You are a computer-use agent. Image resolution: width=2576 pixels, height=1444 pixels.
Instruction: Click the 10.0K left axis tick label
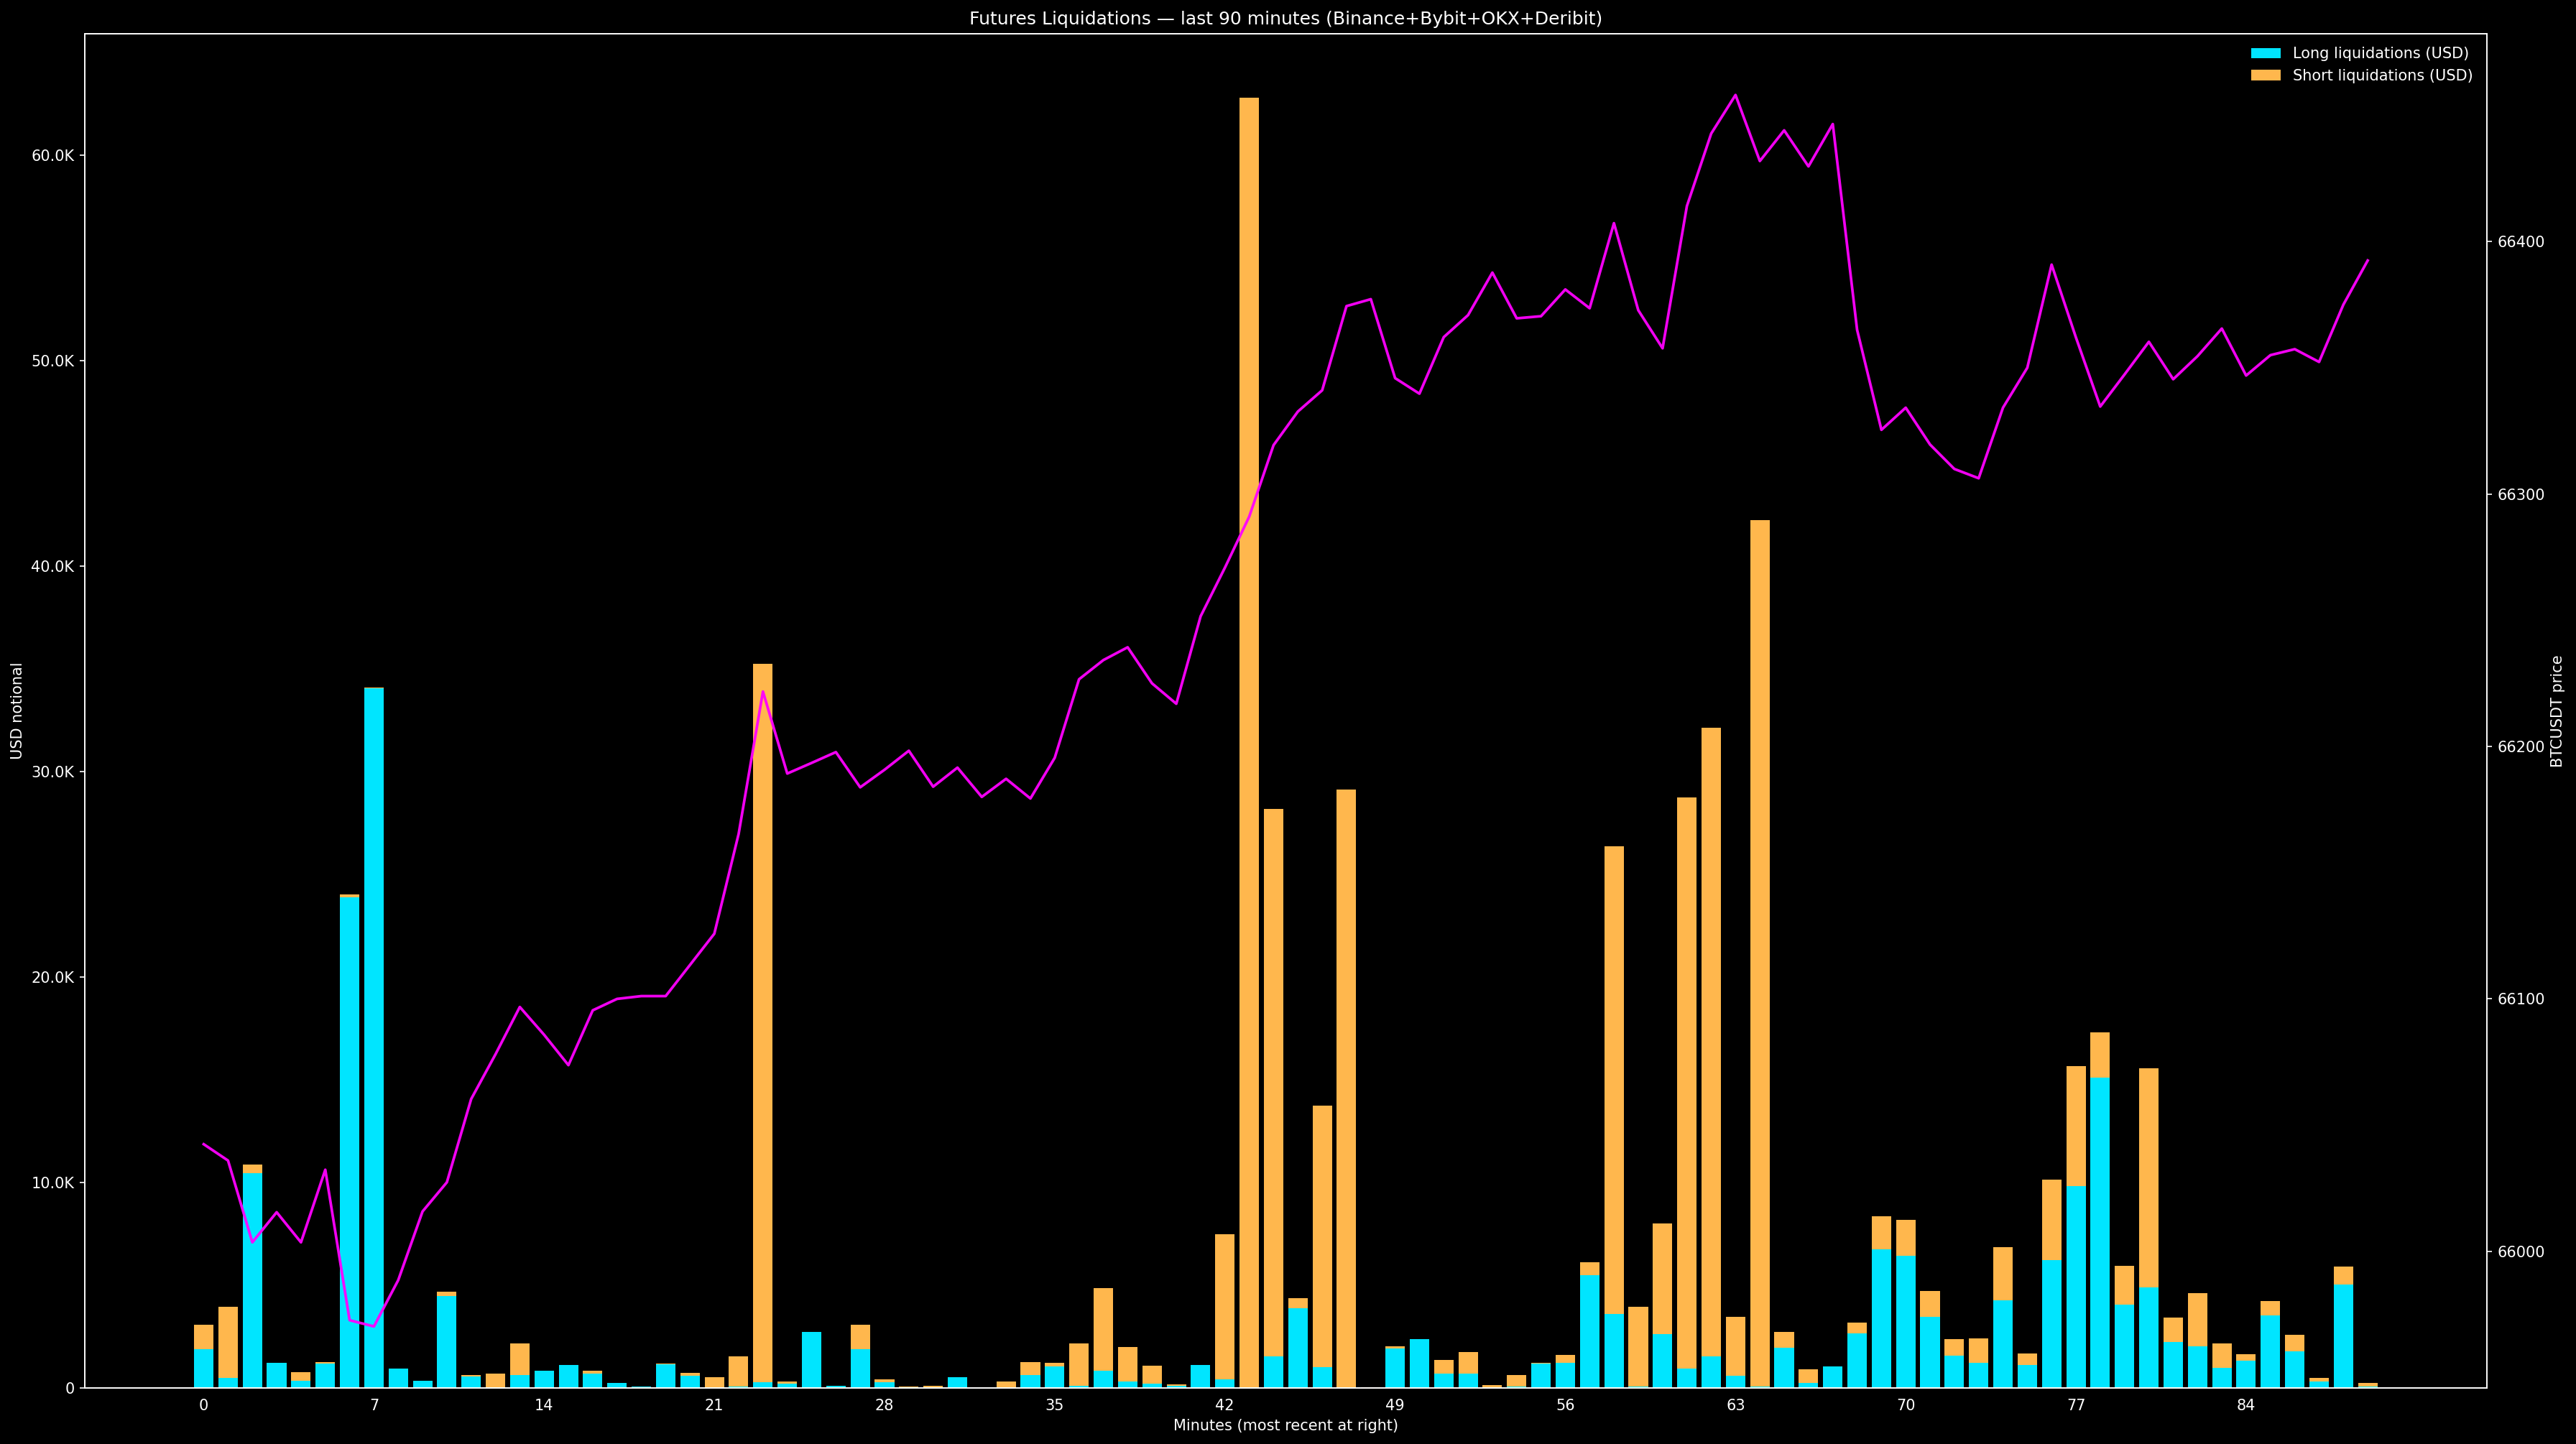(53, 1183)
